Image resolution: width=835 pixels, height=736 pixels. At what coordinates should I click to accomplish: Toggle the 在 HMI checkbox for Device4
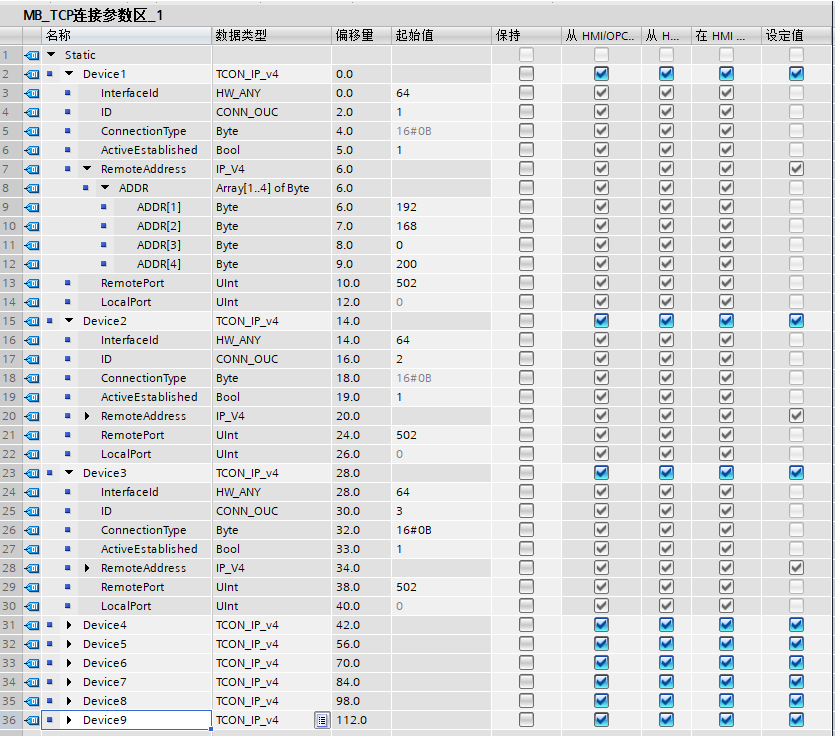(726, 625)
